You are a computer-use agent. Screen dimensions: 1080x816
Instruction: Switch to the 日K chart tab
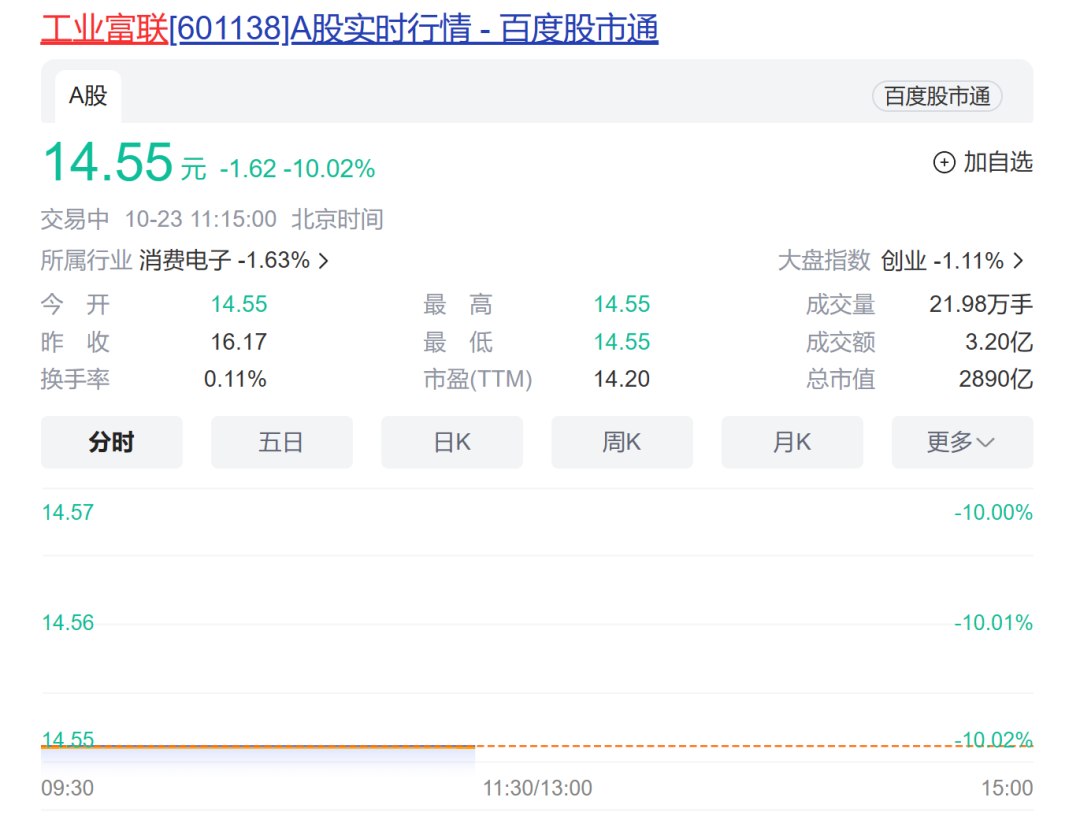[x=452, y=442]
